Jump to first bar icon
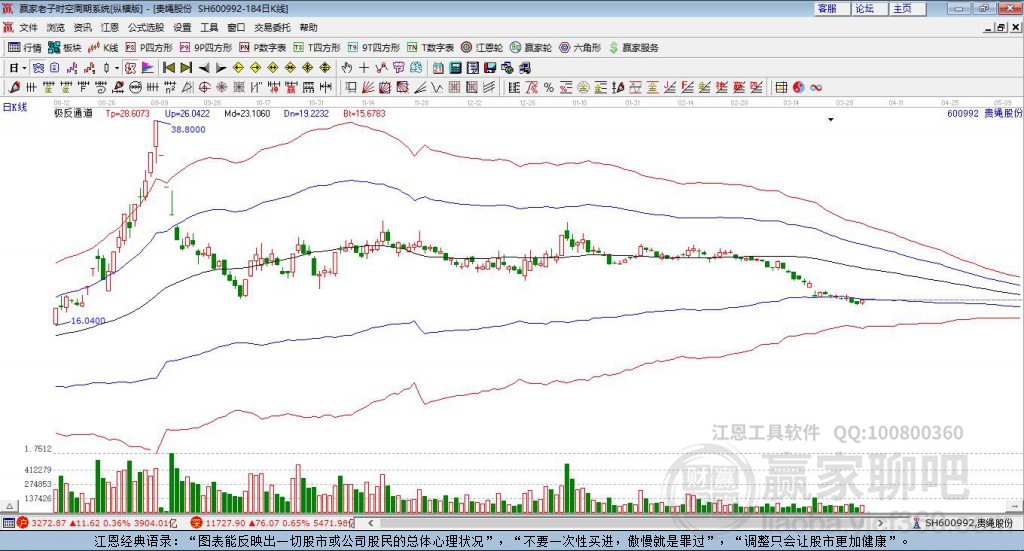 click(x=168, y=68)
